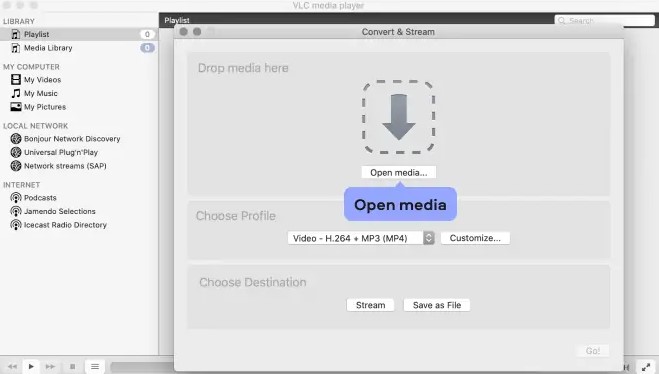Choose Save as File destination
This screenshot has height=374, width=659.
coord(437,305)
